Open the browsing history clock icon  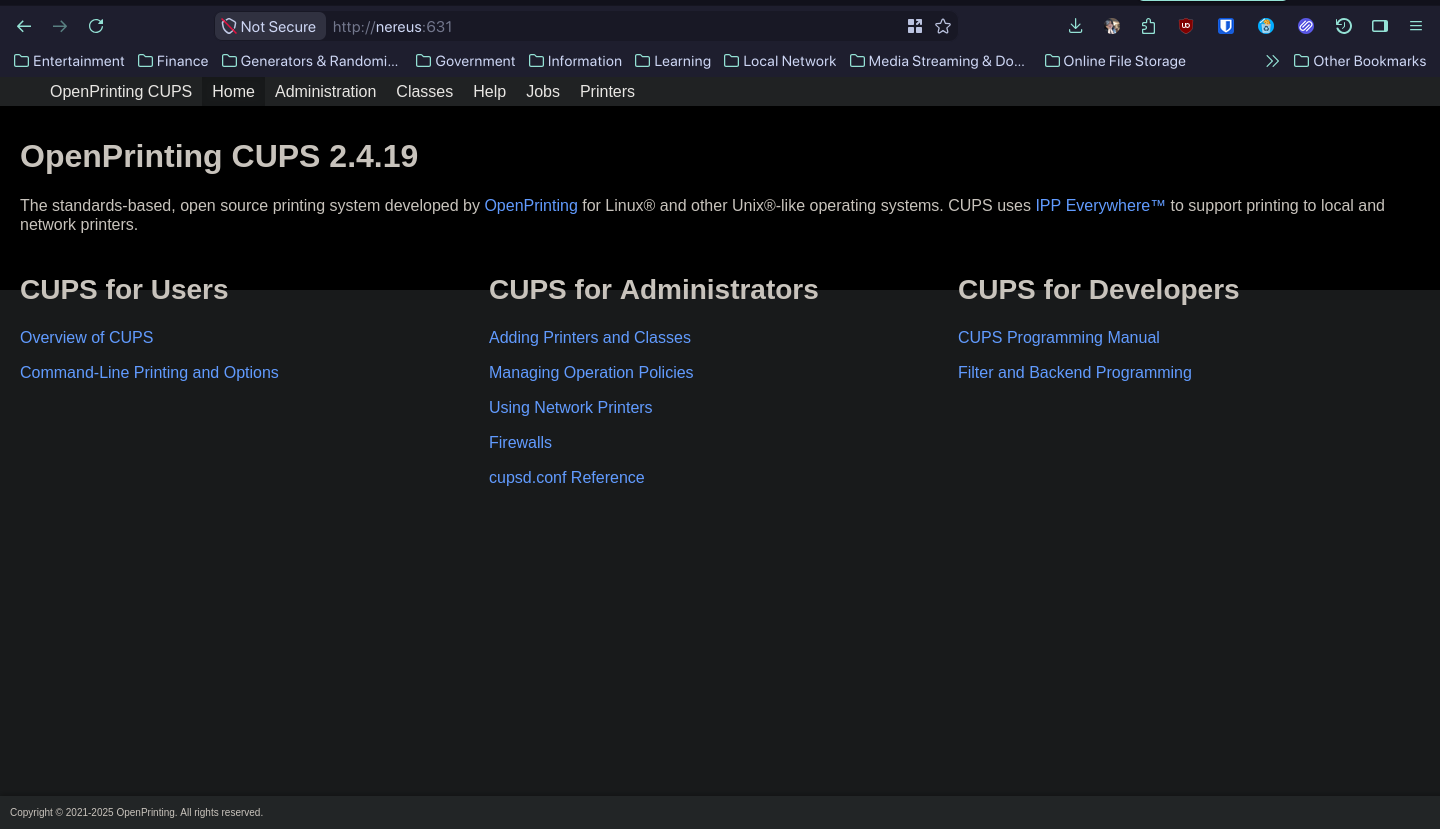point(1344,26)
